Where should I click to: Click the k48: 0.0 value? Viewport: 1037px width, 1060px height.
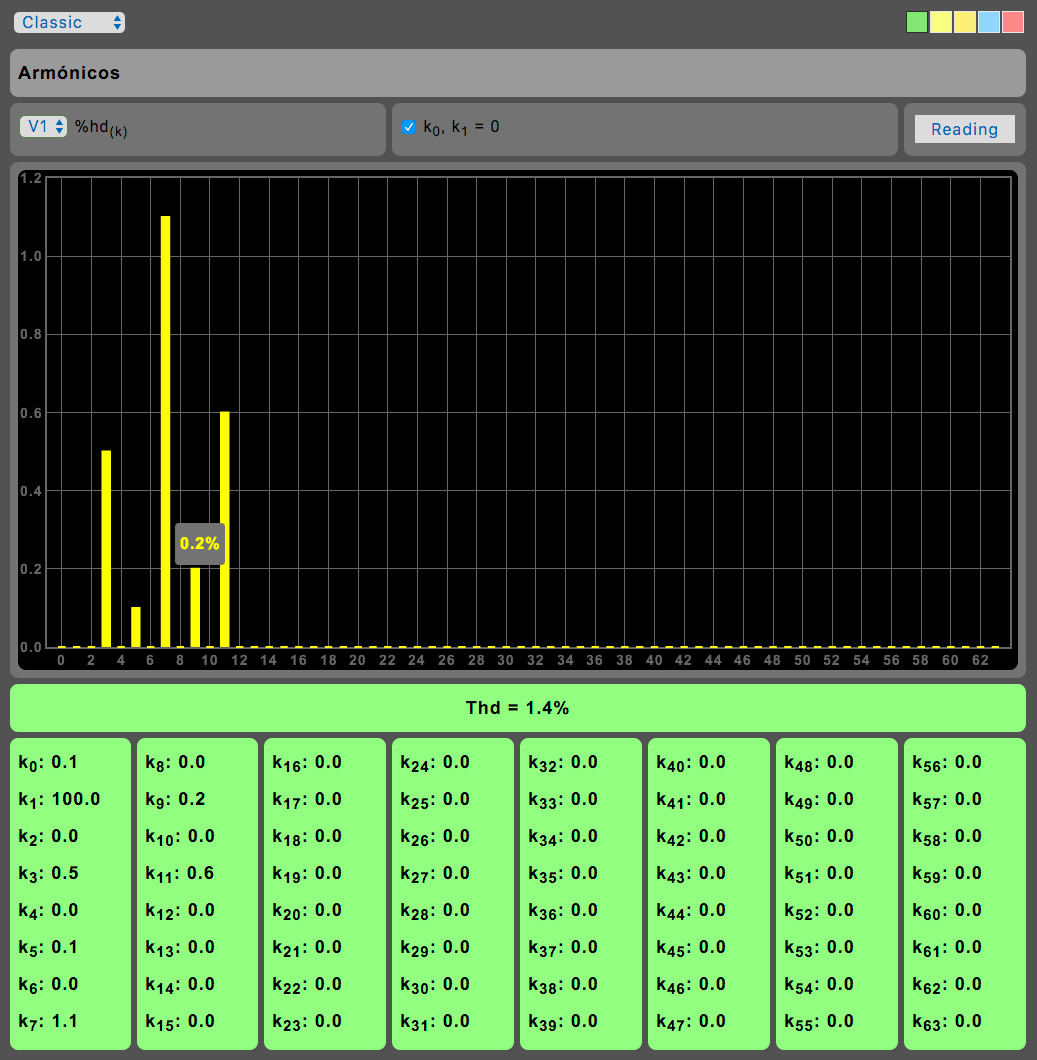[x=819, y=763]
